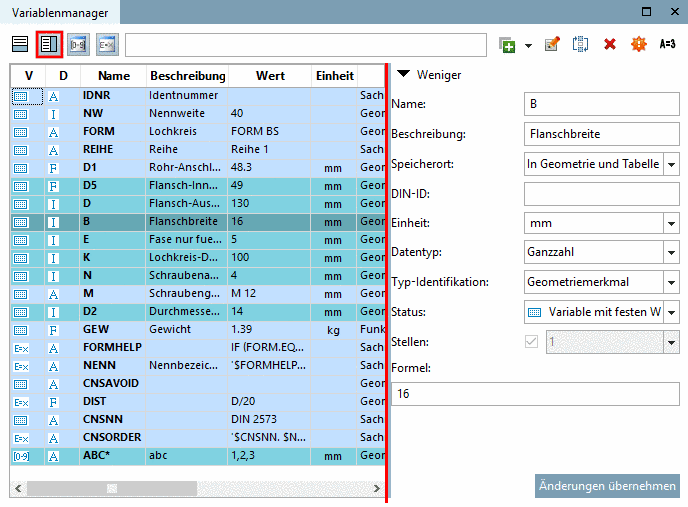Open the Datentyp Ganzzahl dropdown

click(x=671, y=252)
